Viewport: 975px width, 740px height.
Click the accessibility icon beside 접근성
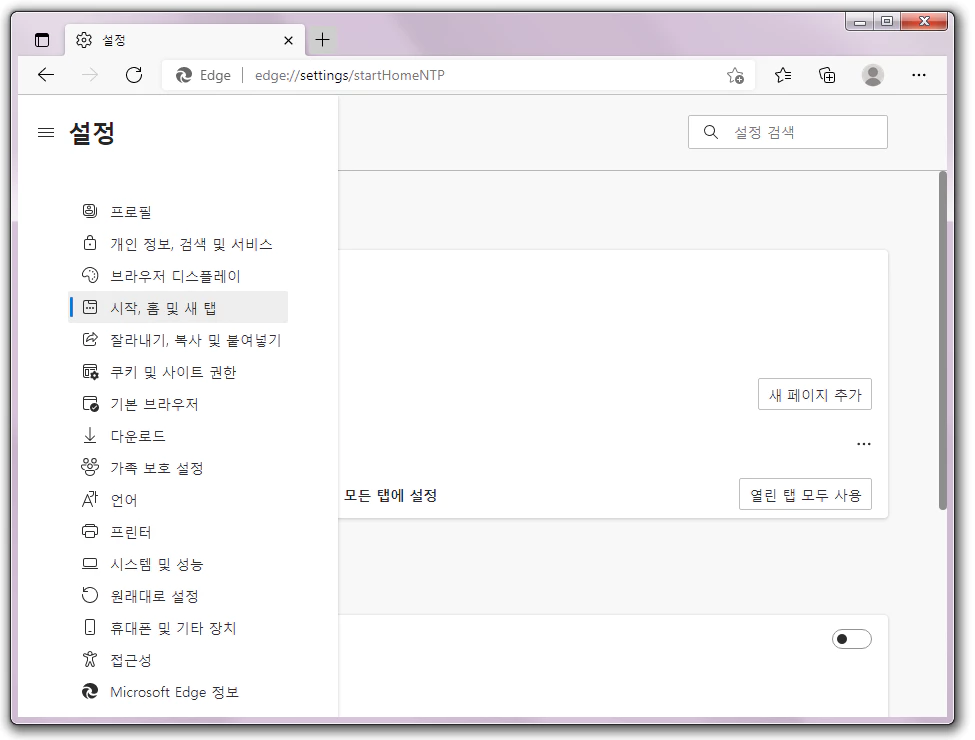tap(90, 659)
